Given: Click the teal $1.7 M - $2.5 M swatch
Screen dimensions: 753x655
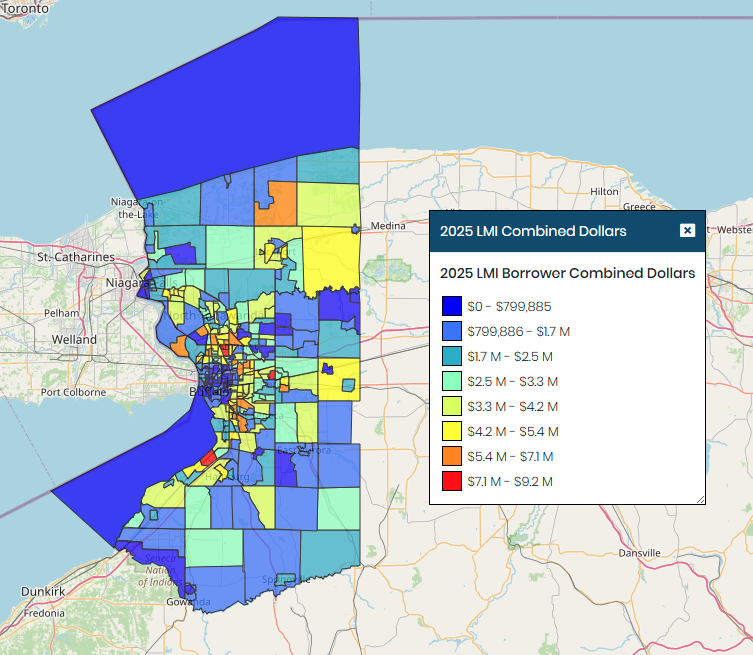Looking at the screenshot, I should pos(451,356).
